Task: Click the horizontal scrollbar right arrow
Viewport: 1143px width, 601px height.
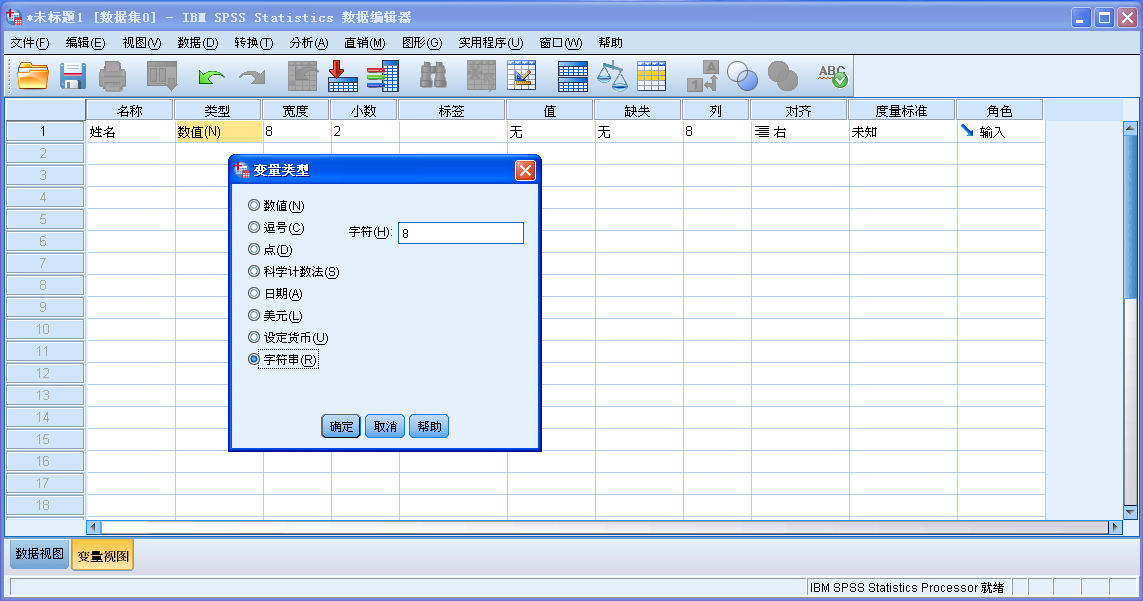Action: (1115, 527)
